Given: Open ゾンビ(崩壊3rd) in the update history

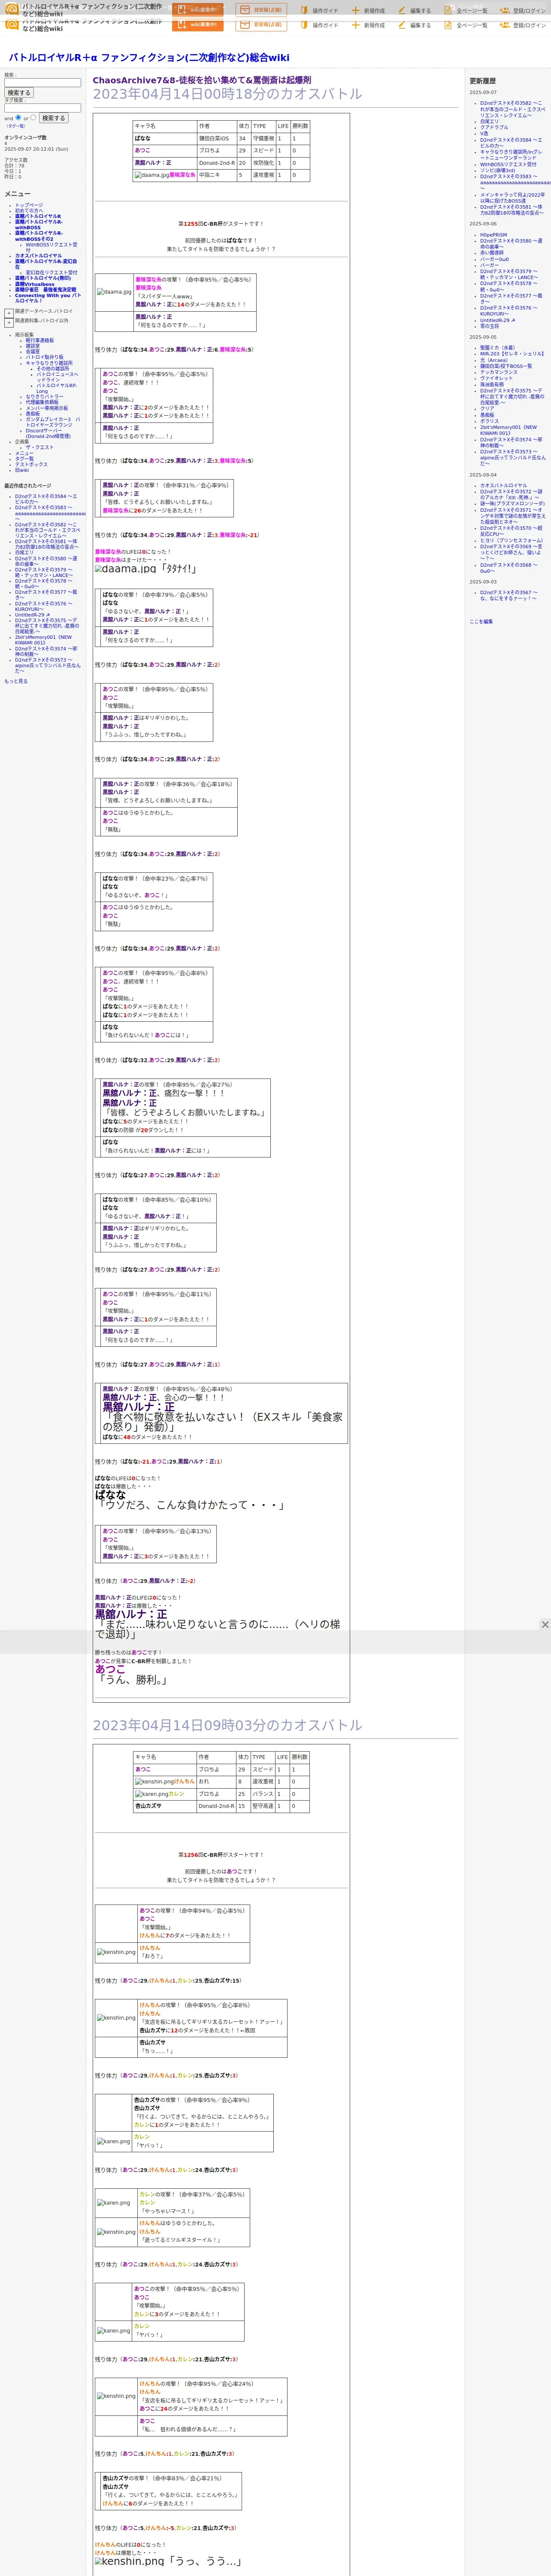Looking at the screenshot, I should tap(498, 170).
